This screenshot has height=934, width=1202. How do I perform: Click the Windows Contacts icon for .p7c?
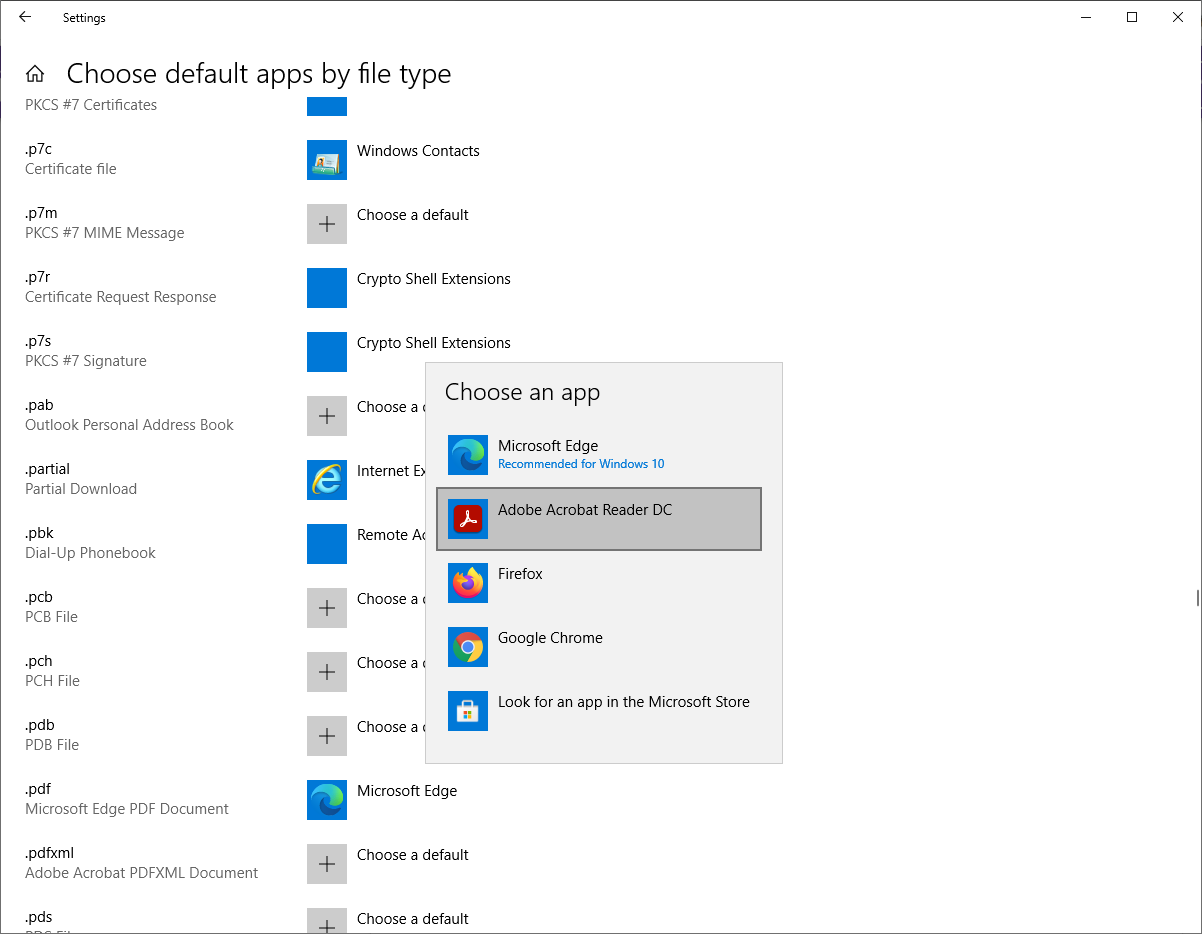tap(327, 160)
